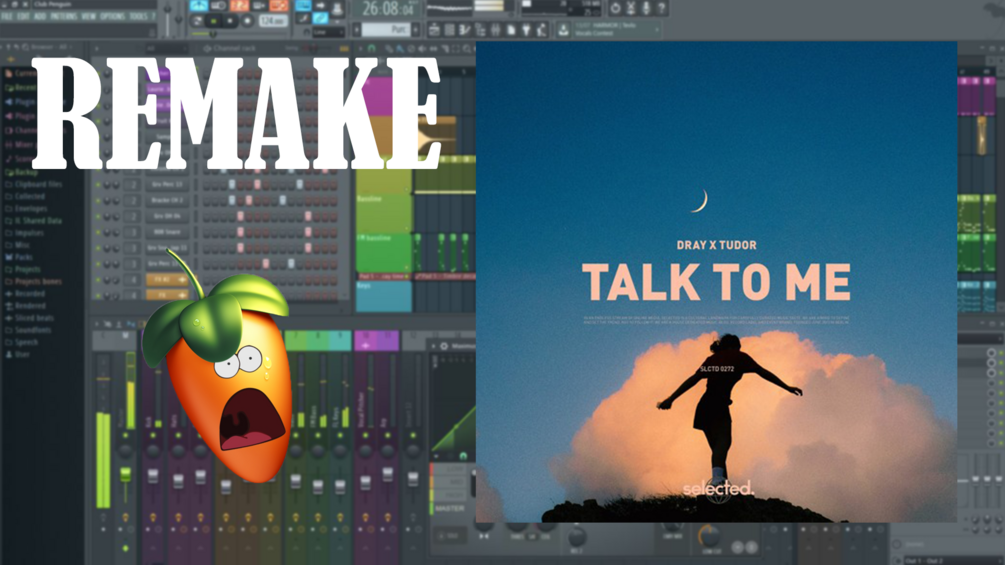The image size is (1005, 565).
Task: Click previous pattern arrow left of selector
Action: point(357,30)
